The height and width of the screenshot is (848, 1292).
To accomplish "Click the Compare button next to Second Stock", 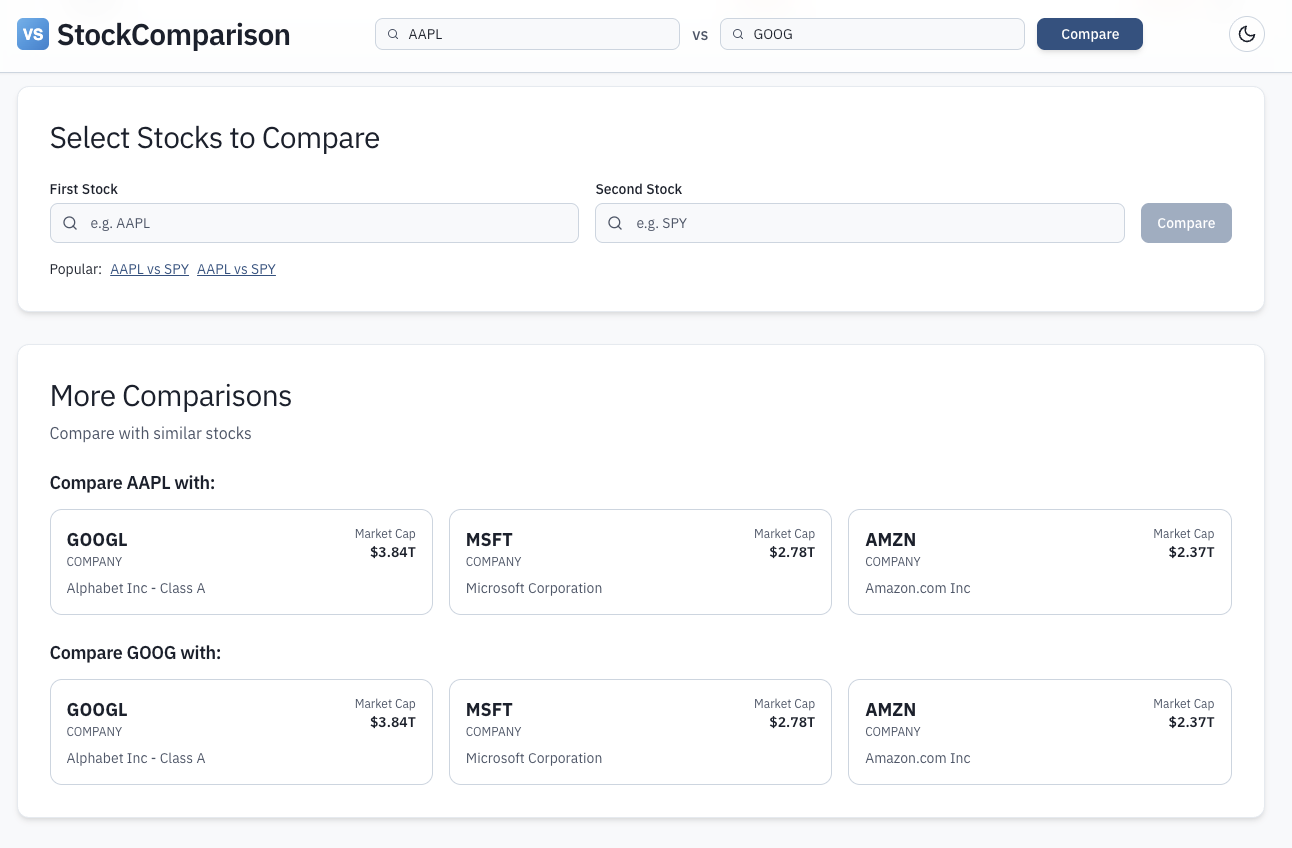I will (x=1186, y=223).
